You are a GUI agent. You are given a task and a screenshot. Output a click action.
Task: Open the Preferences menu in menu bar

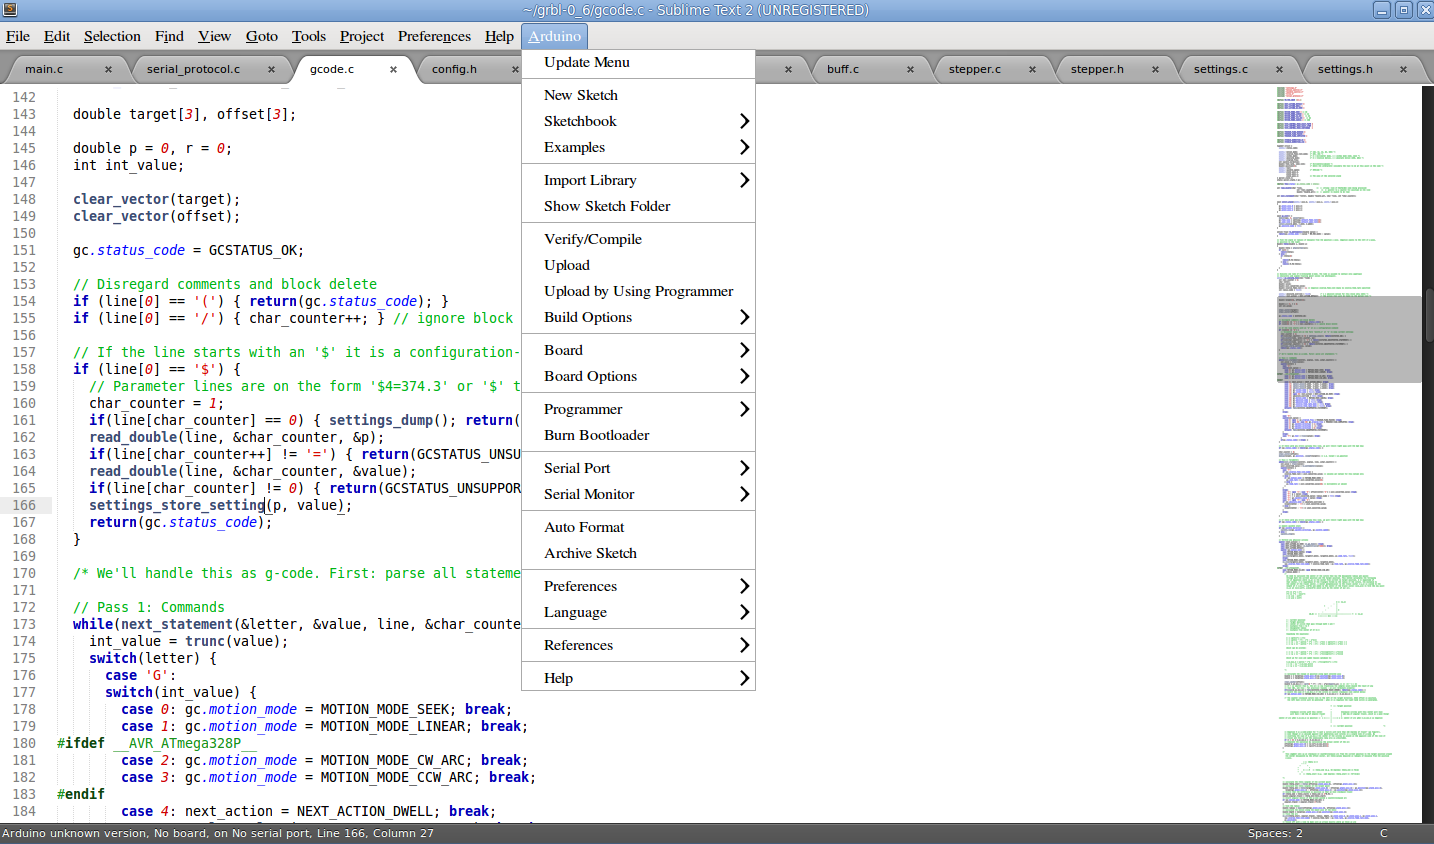click(x=434, y=36)
